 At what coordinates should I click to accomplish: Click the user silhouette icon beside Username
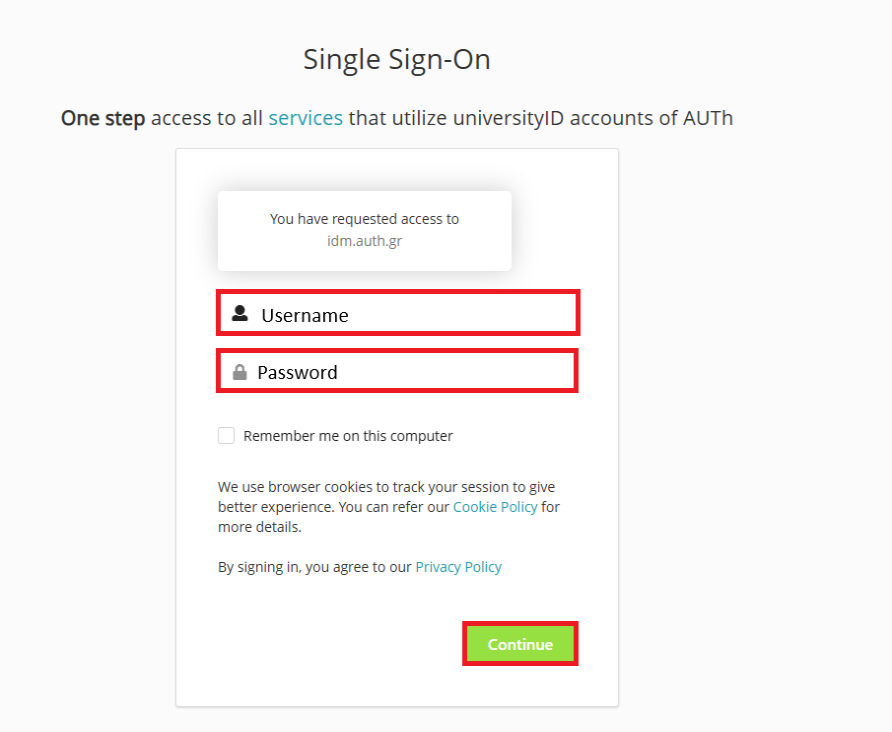240,314
